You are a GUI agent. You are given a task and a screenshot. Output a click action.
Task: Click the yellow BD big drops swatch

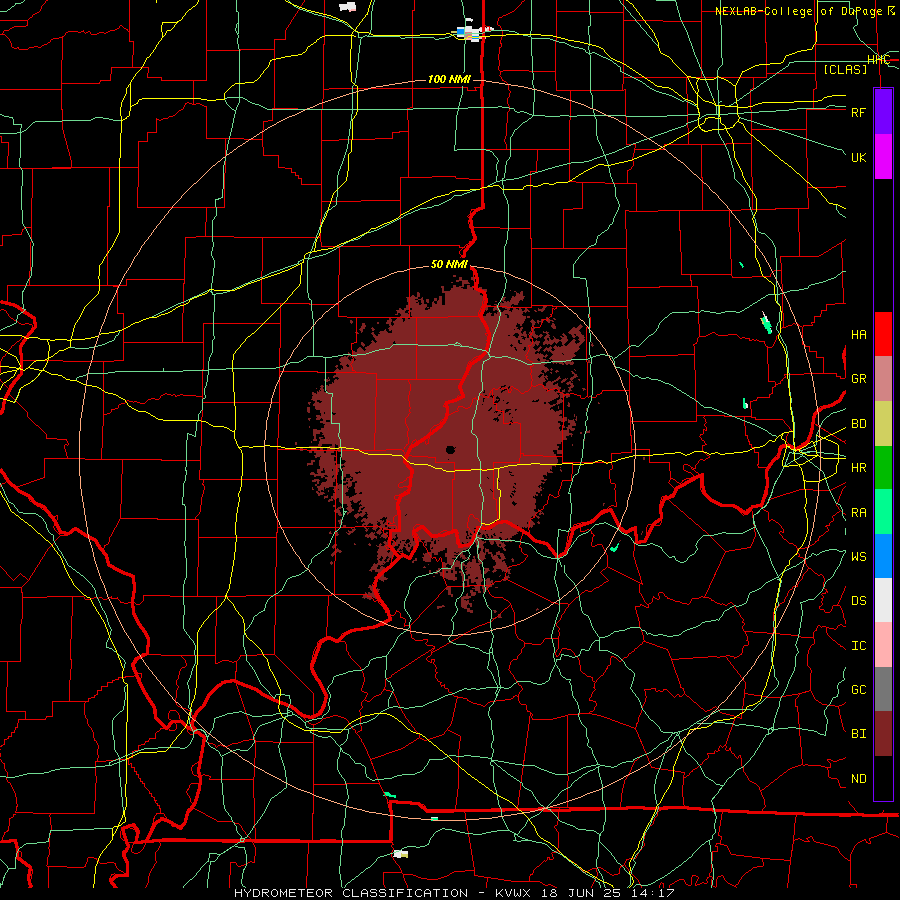883,423
